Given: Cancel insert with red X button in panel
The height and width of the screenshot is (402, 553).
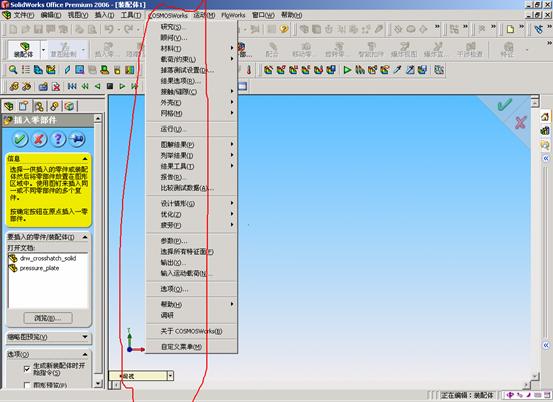Looking at the screenshot, I should tap(39, 139).
